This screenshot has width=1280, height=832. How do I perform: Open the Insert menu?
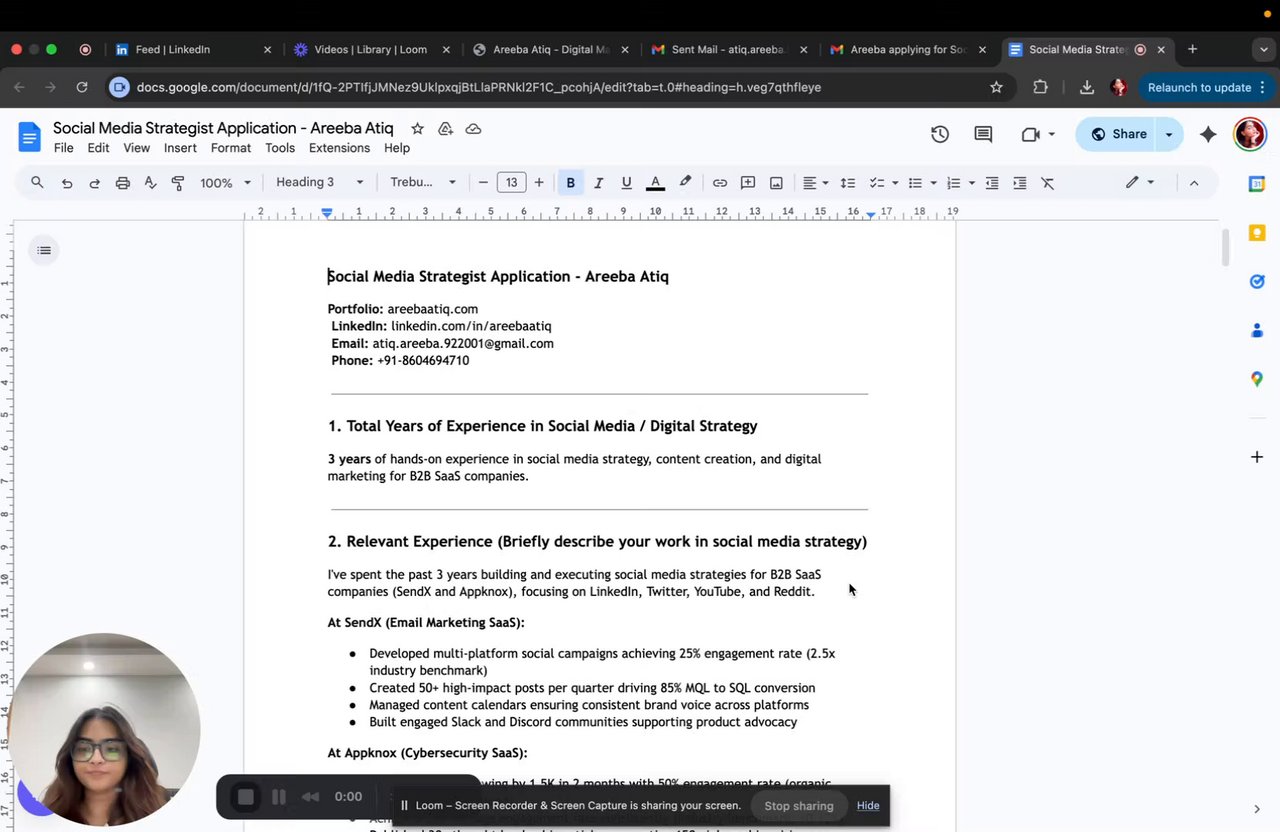pyautogui.click(x=180, y=148)
